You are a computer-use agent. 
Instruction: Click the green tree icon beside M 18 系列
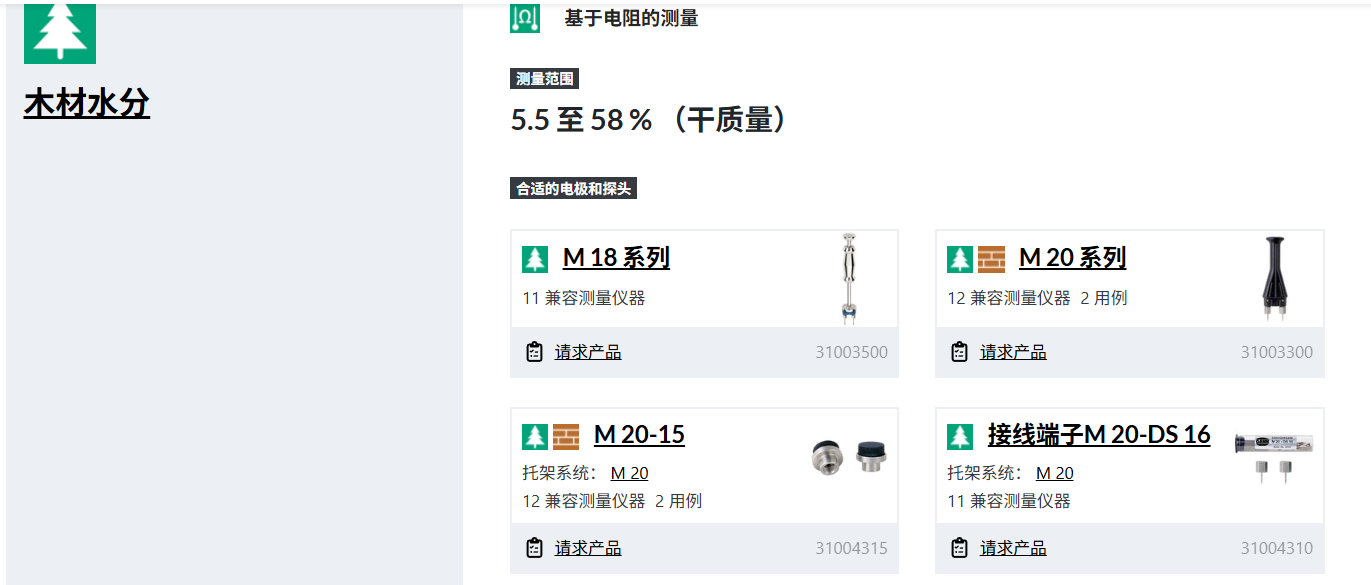click(535, 259)
